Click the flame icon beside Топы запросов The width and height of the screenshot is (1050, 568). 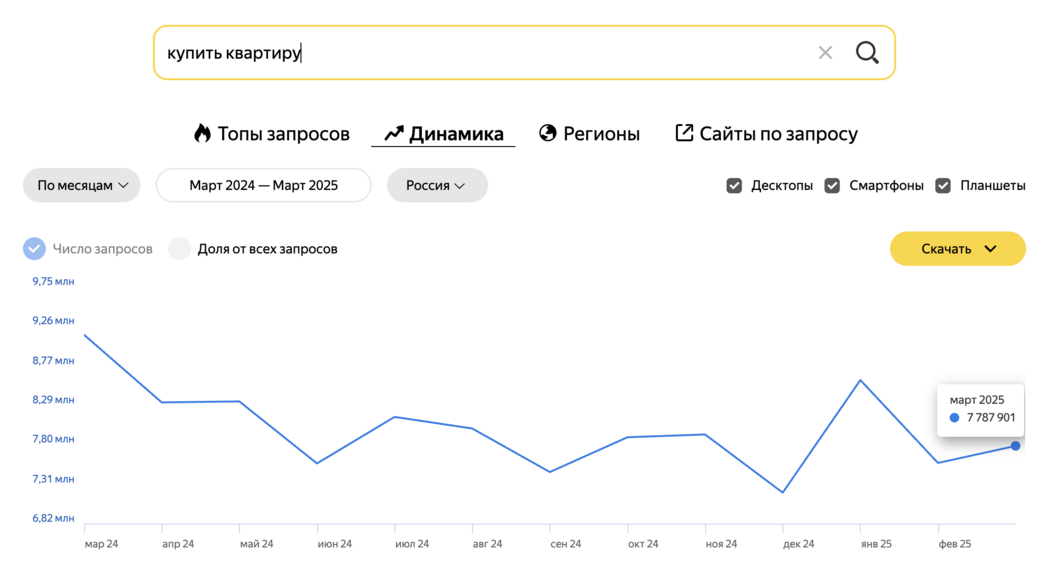(x=202, y=133)
